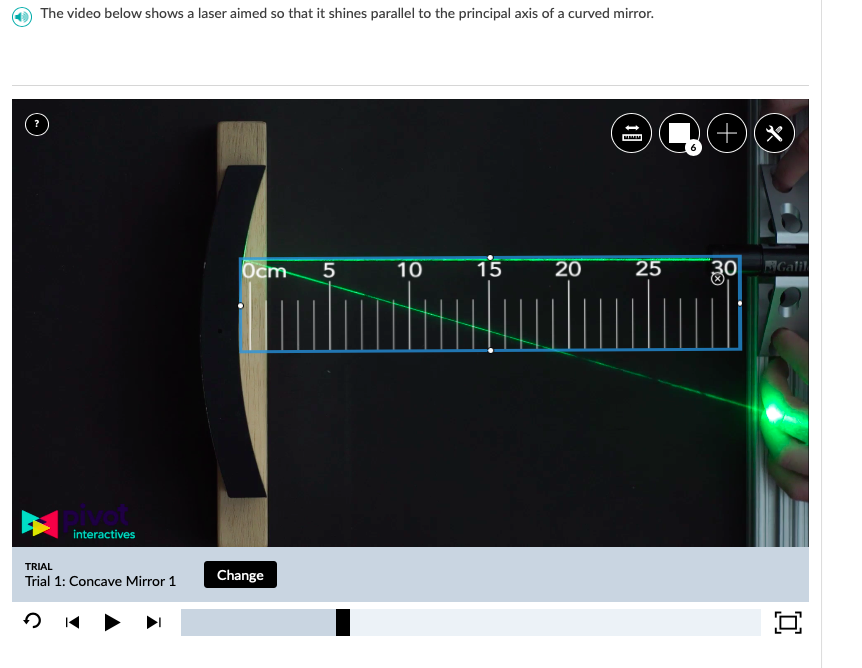Select the Trial 1: Concave Mirror 1 label
The height and width of the screenshot is (668, 862).
pyautogui.click(x=99, y=580)
